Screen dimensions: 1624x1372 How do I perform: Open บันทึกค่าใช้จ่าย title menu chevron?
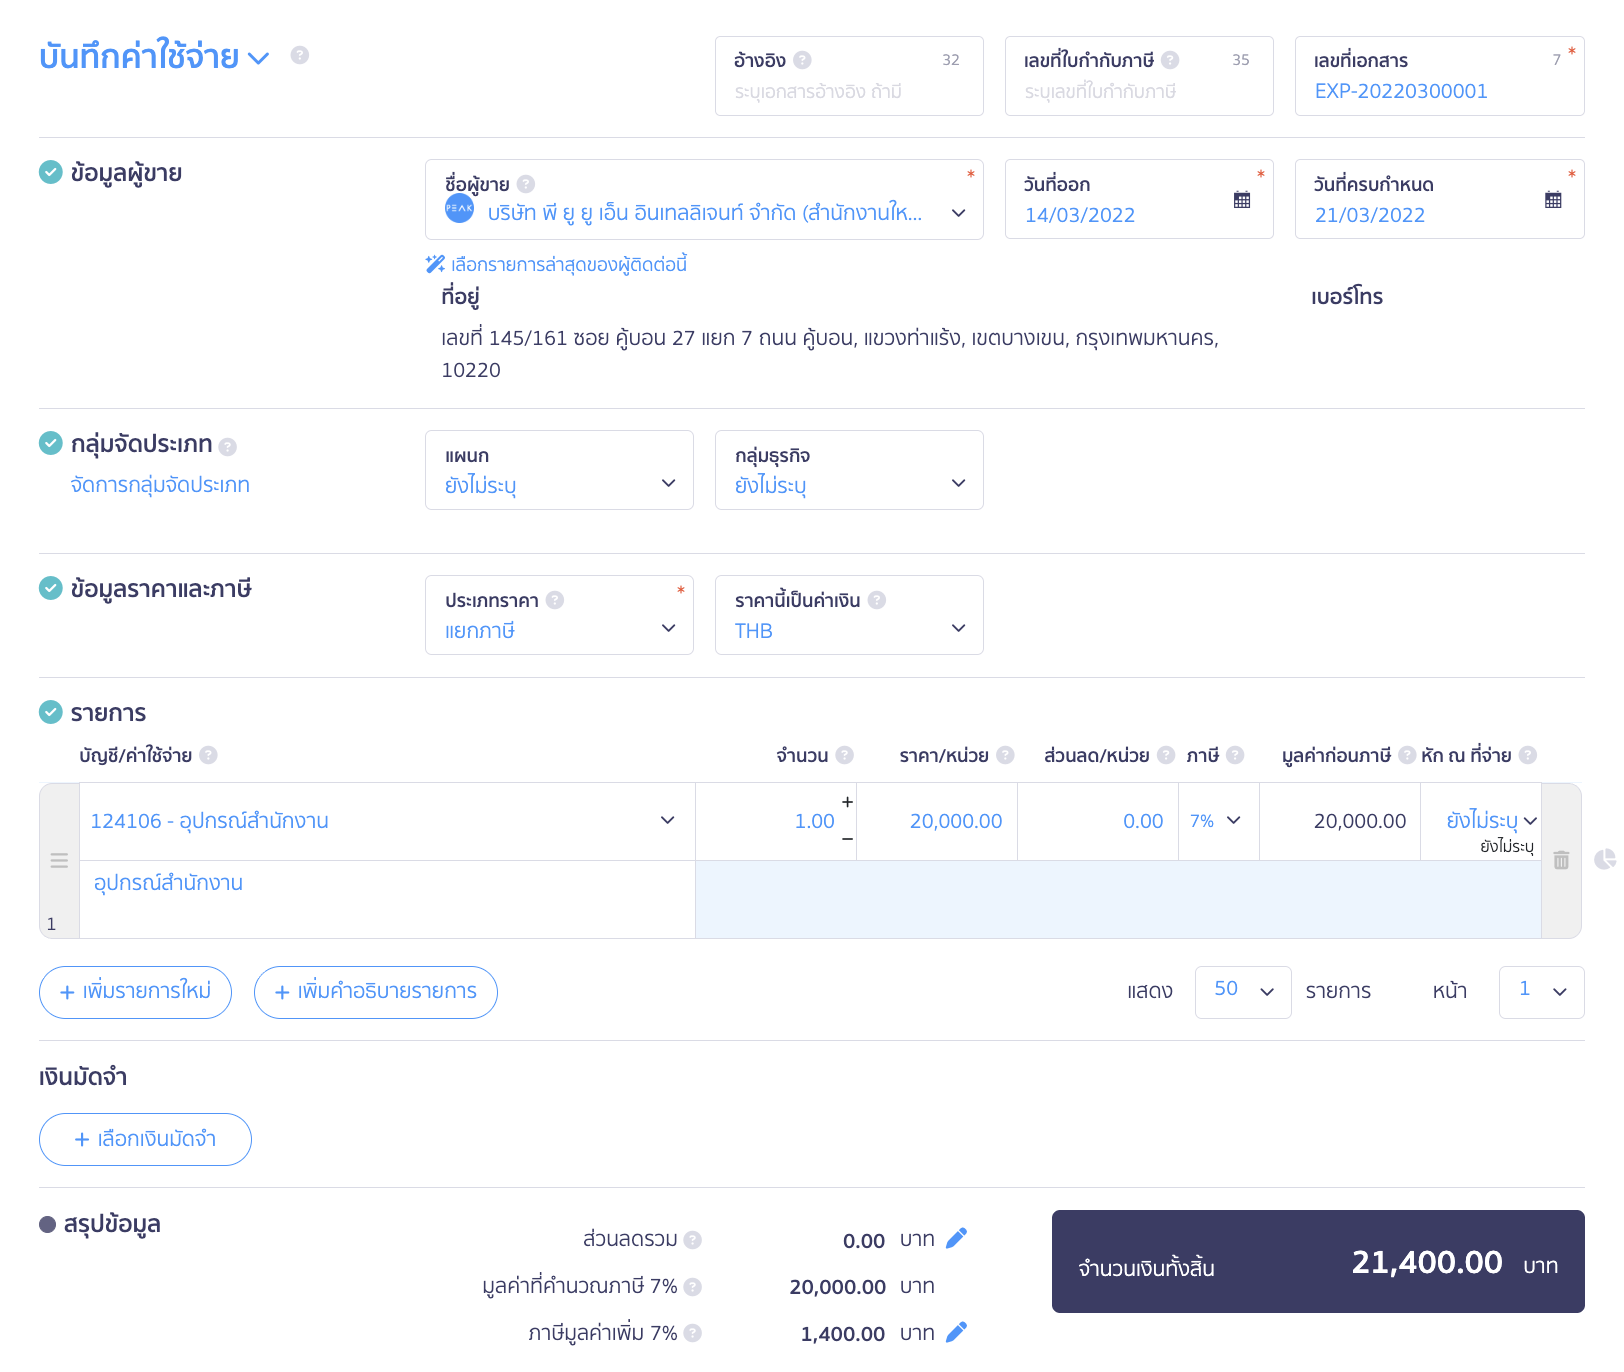click(258, 58)
